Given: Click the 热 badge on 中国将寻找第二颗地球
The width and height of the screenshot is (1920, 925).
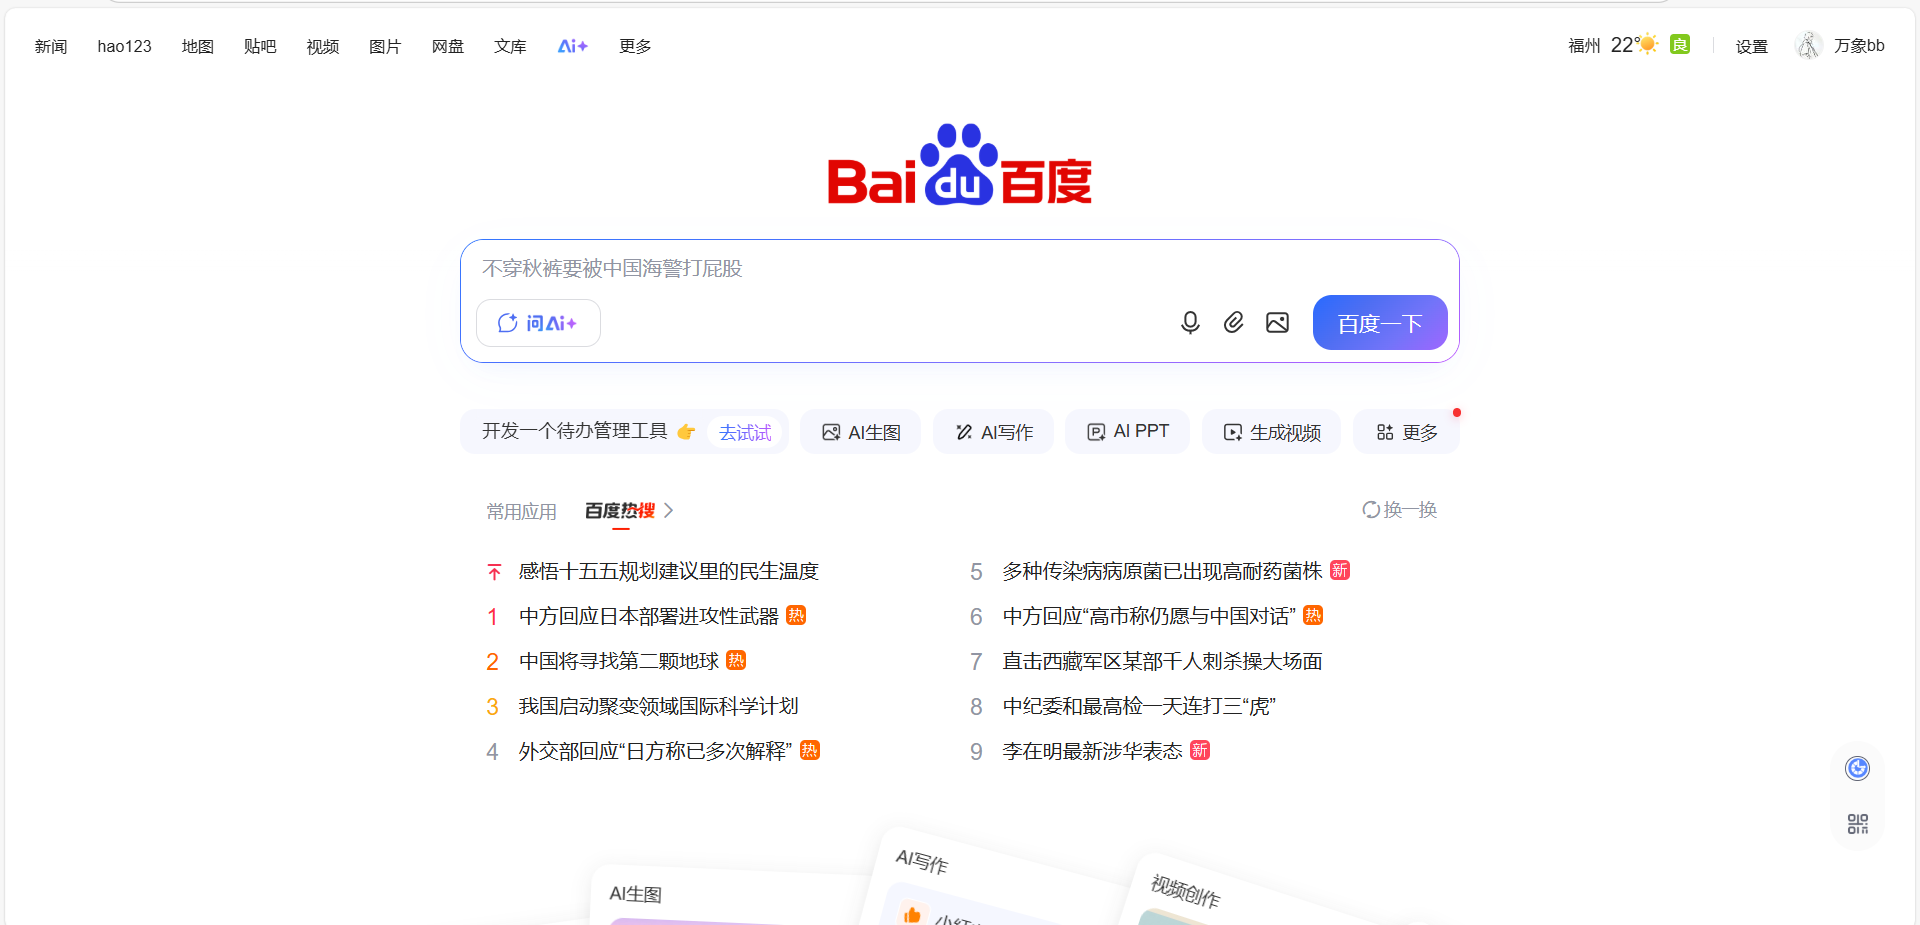Looking at the screenshot, I should pos(736,660).
